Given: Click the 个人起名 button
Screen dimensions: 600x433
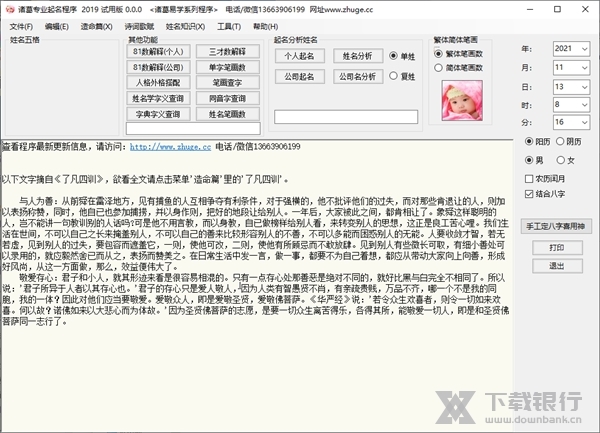Looking at the screenshot, I should coord(300,56).
